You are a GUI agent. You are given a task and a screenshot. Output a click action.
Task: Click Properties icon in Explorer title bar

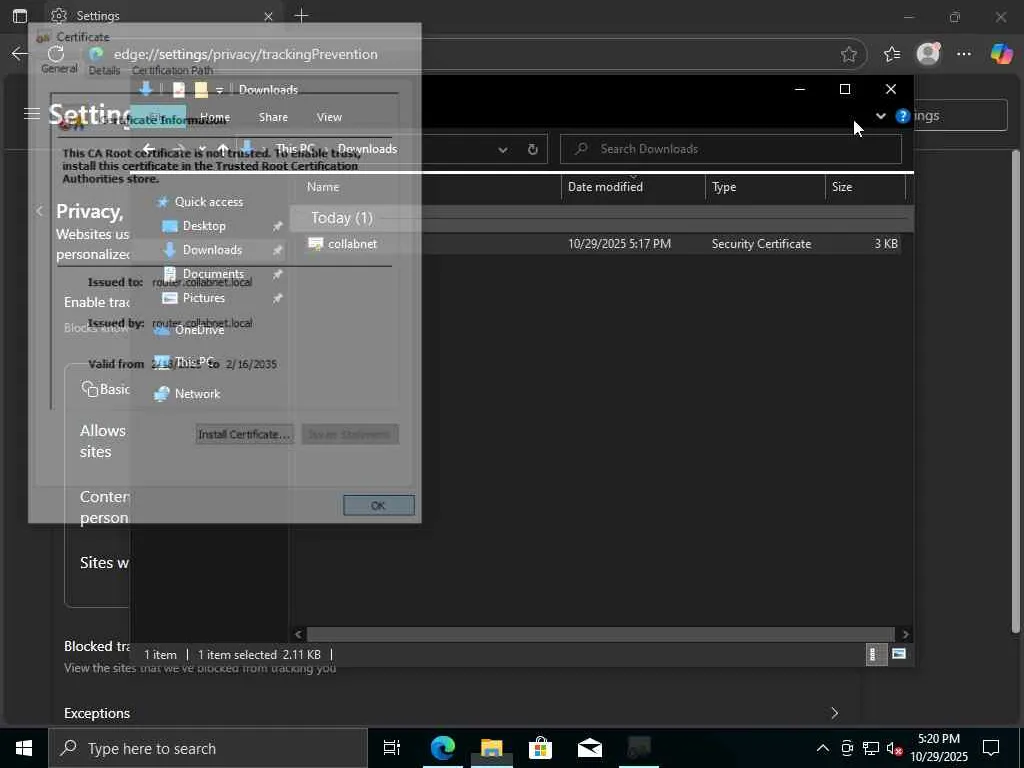[x=178, y=89]
